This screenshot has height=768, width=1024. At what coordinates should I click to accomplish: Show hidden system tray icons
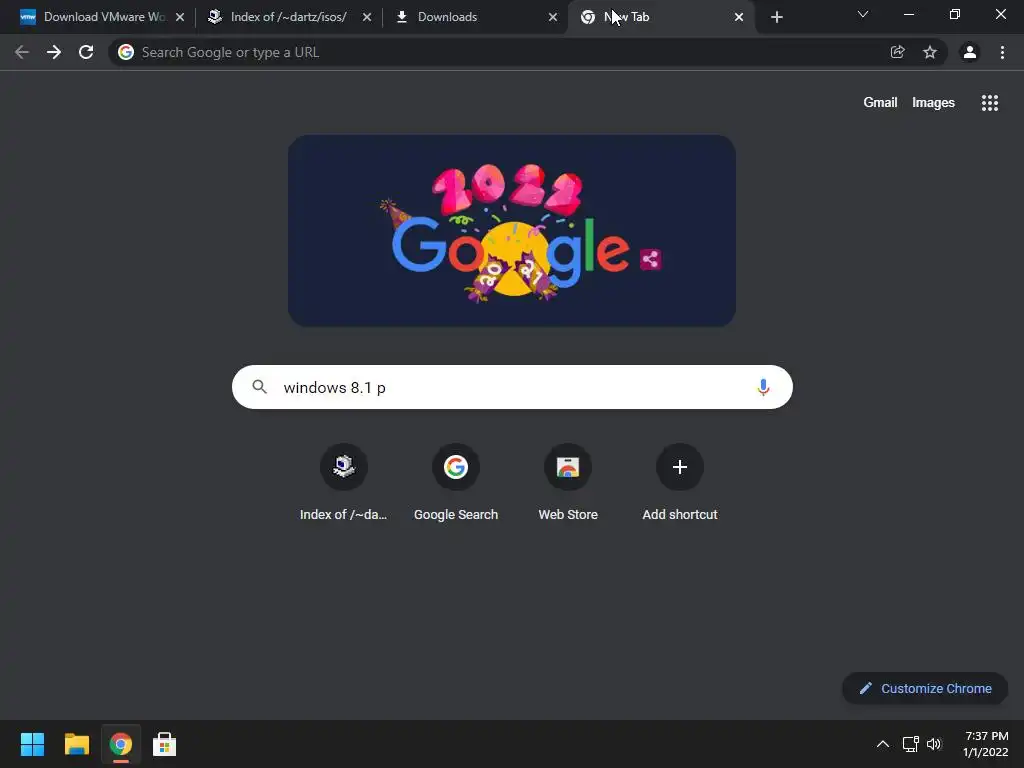click(x=882, y=744)
